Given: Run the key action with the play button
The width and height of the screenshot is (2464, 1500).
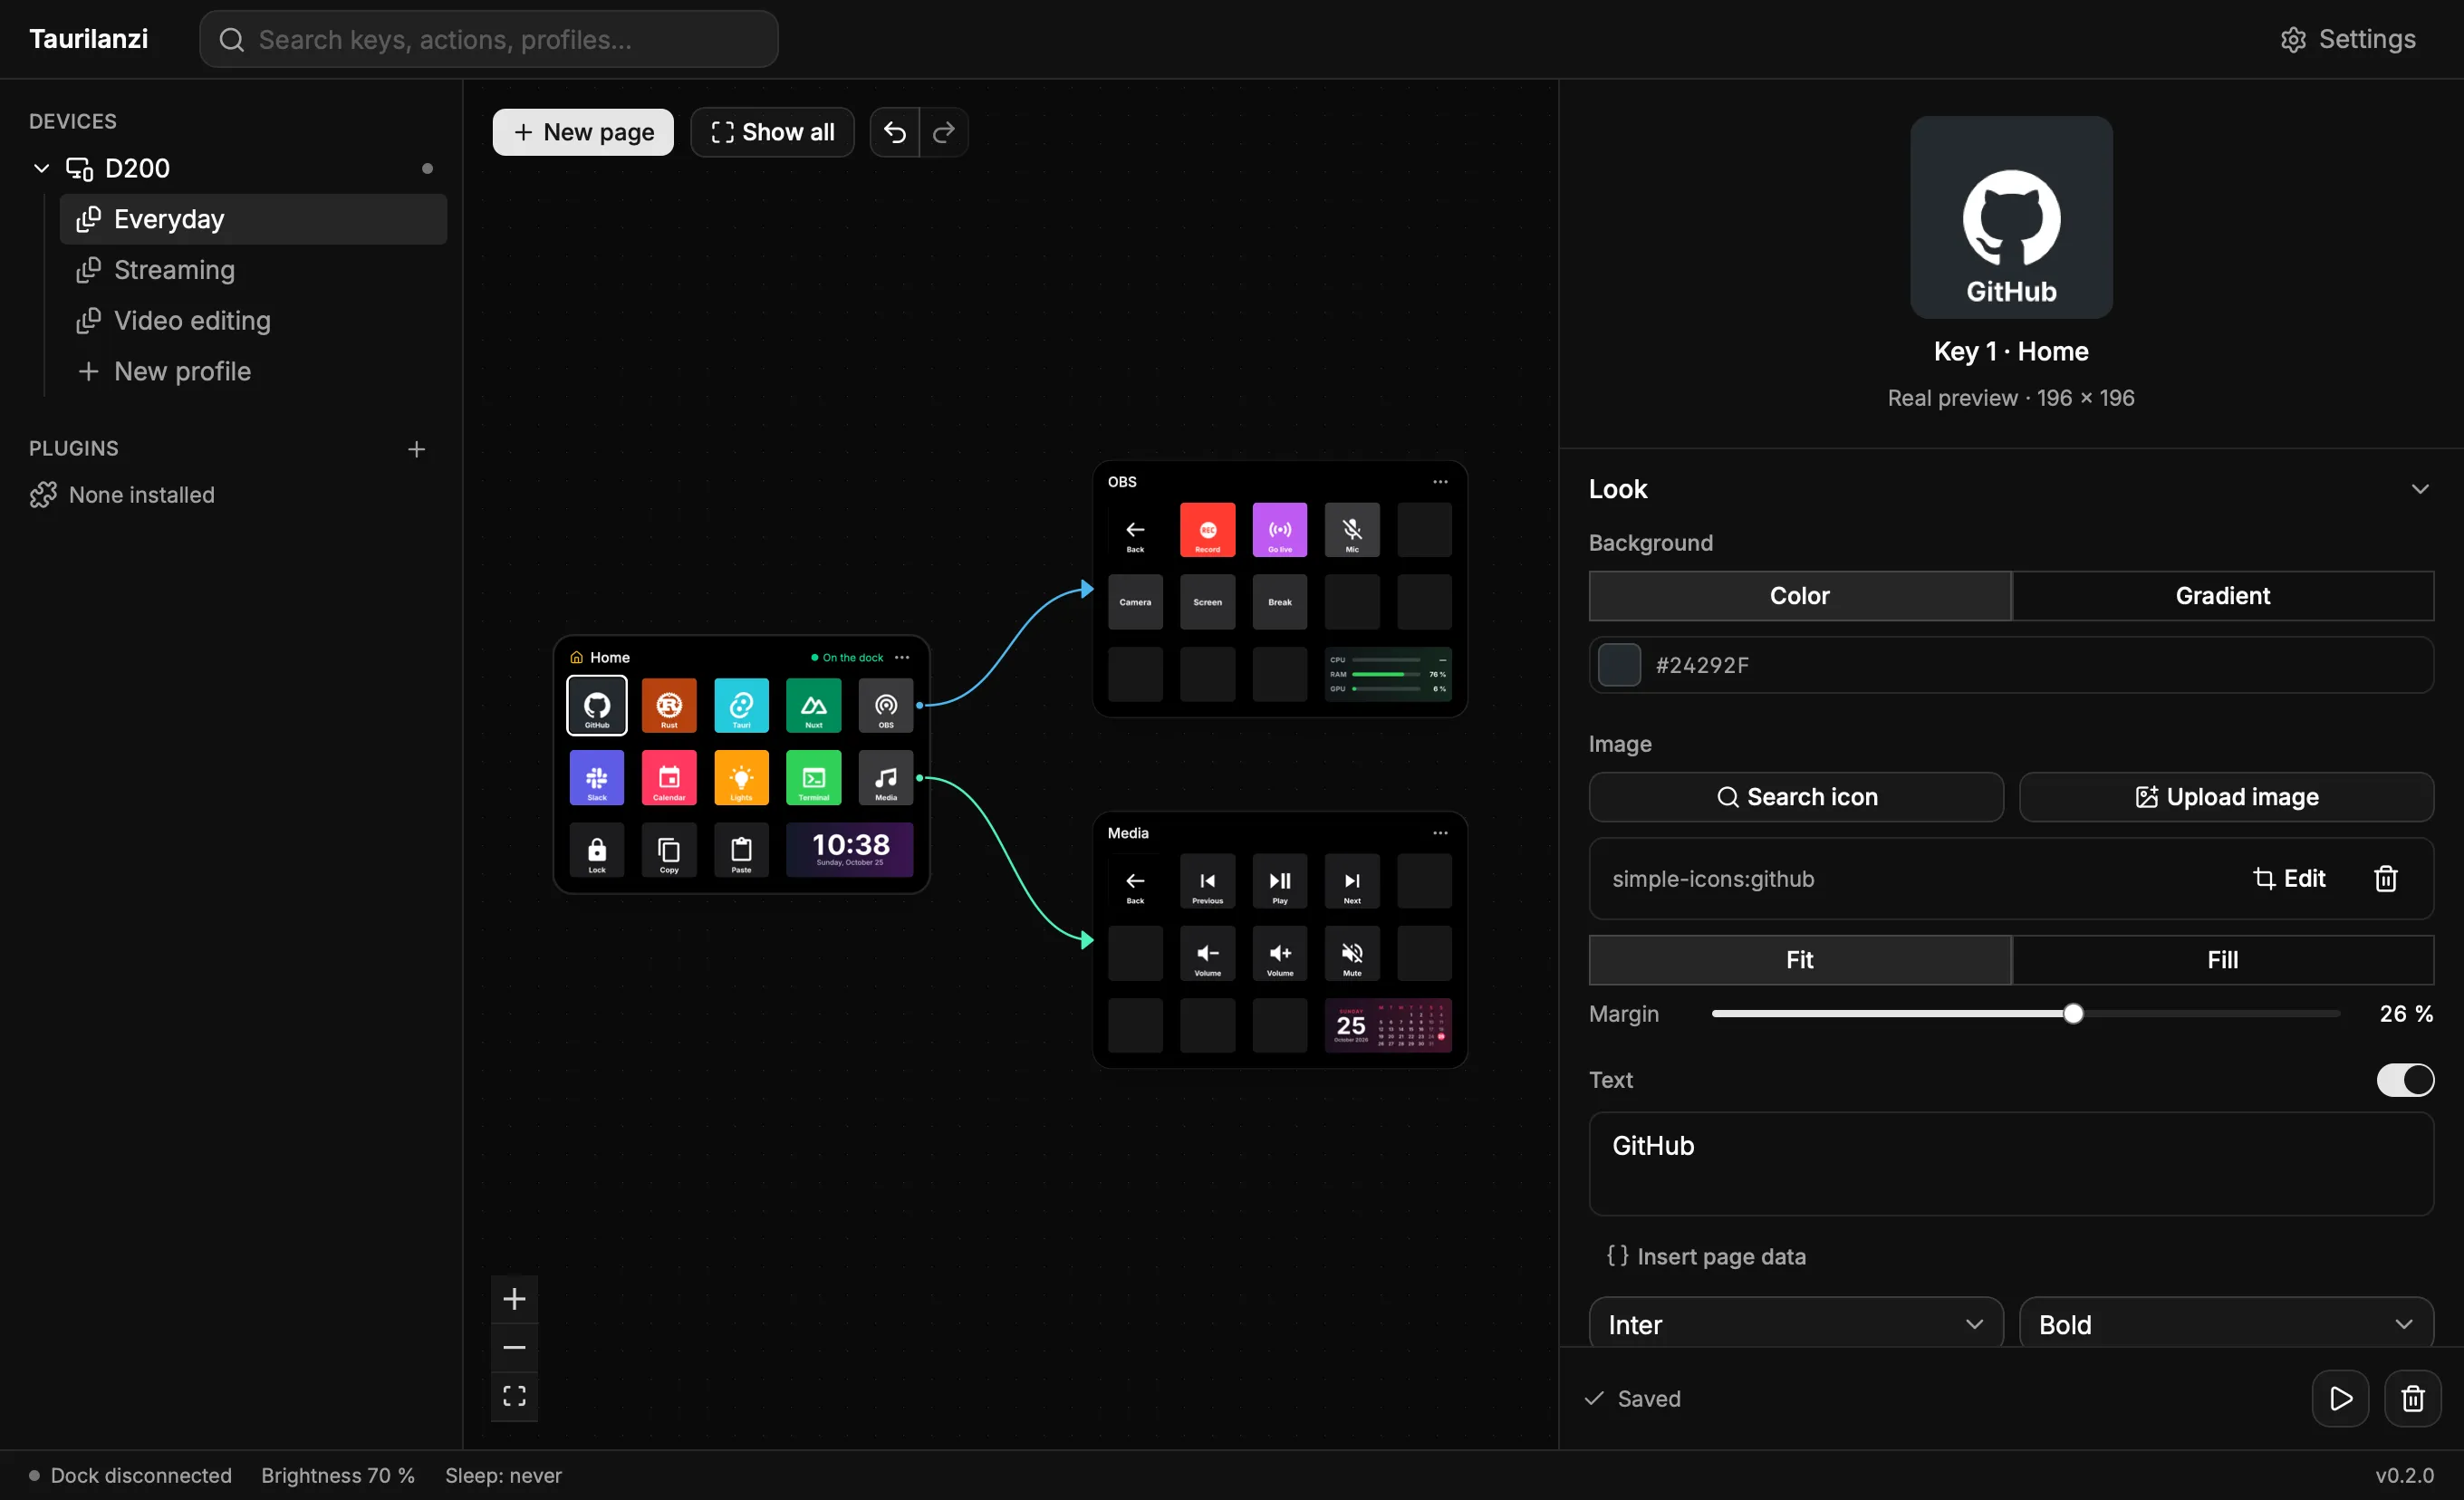Looking at the screenshot, I should tap(2340, 1398).
